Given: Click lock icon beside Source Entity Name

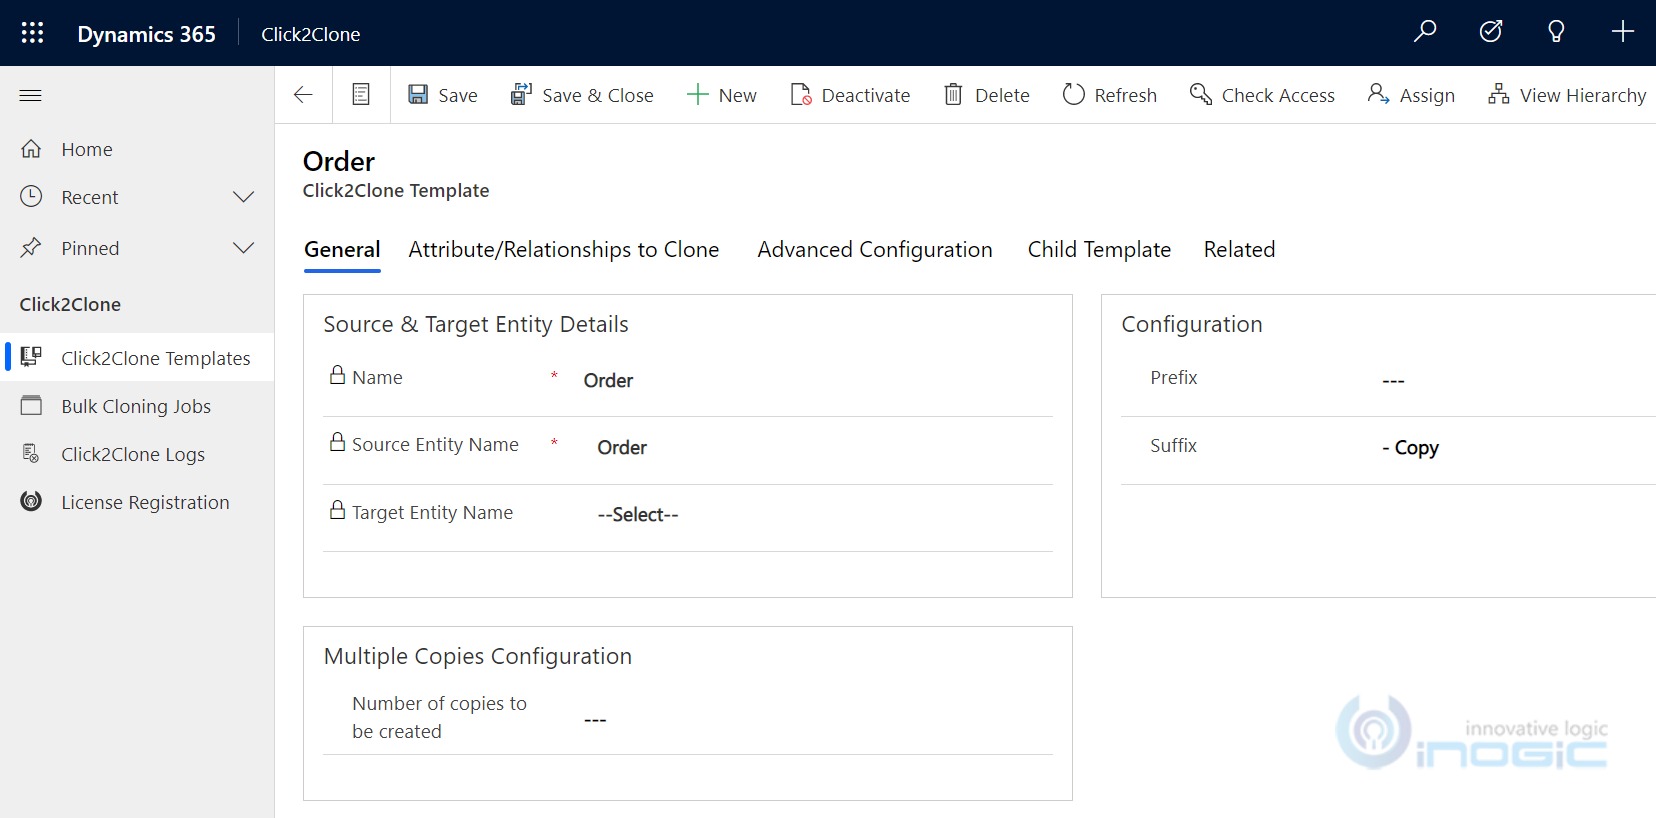Looking at the screenshot, I should (x=337, y=442).
